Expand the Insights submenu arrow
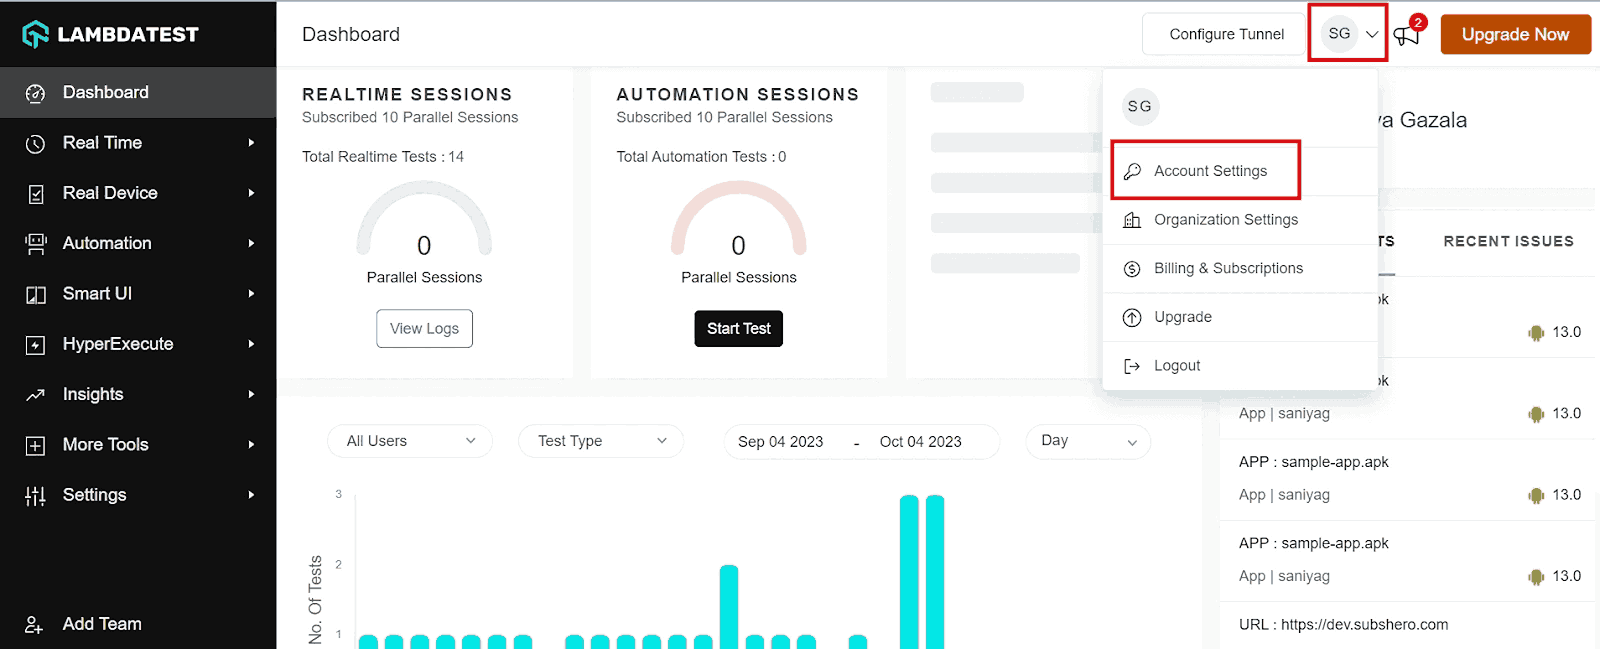Viewport: 1600px width, 649px height. (251, 394)
